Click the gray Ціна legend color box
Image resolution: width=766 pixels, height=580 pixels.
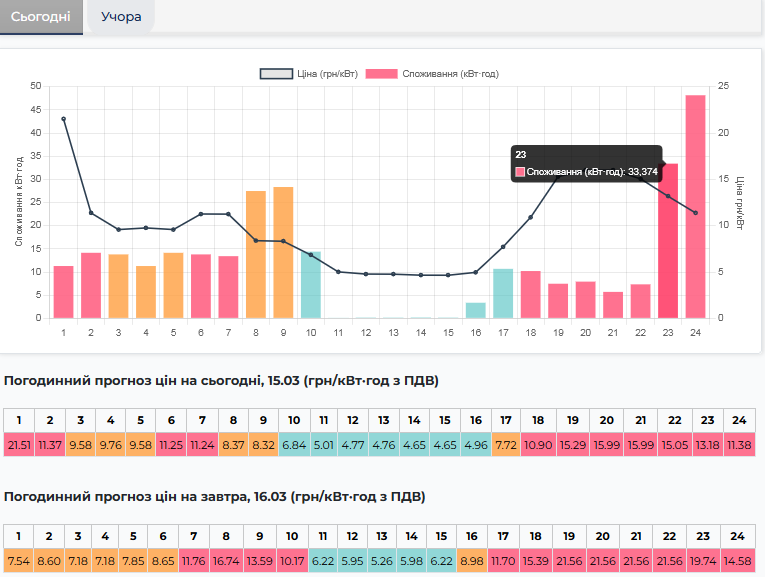point(276,74)
